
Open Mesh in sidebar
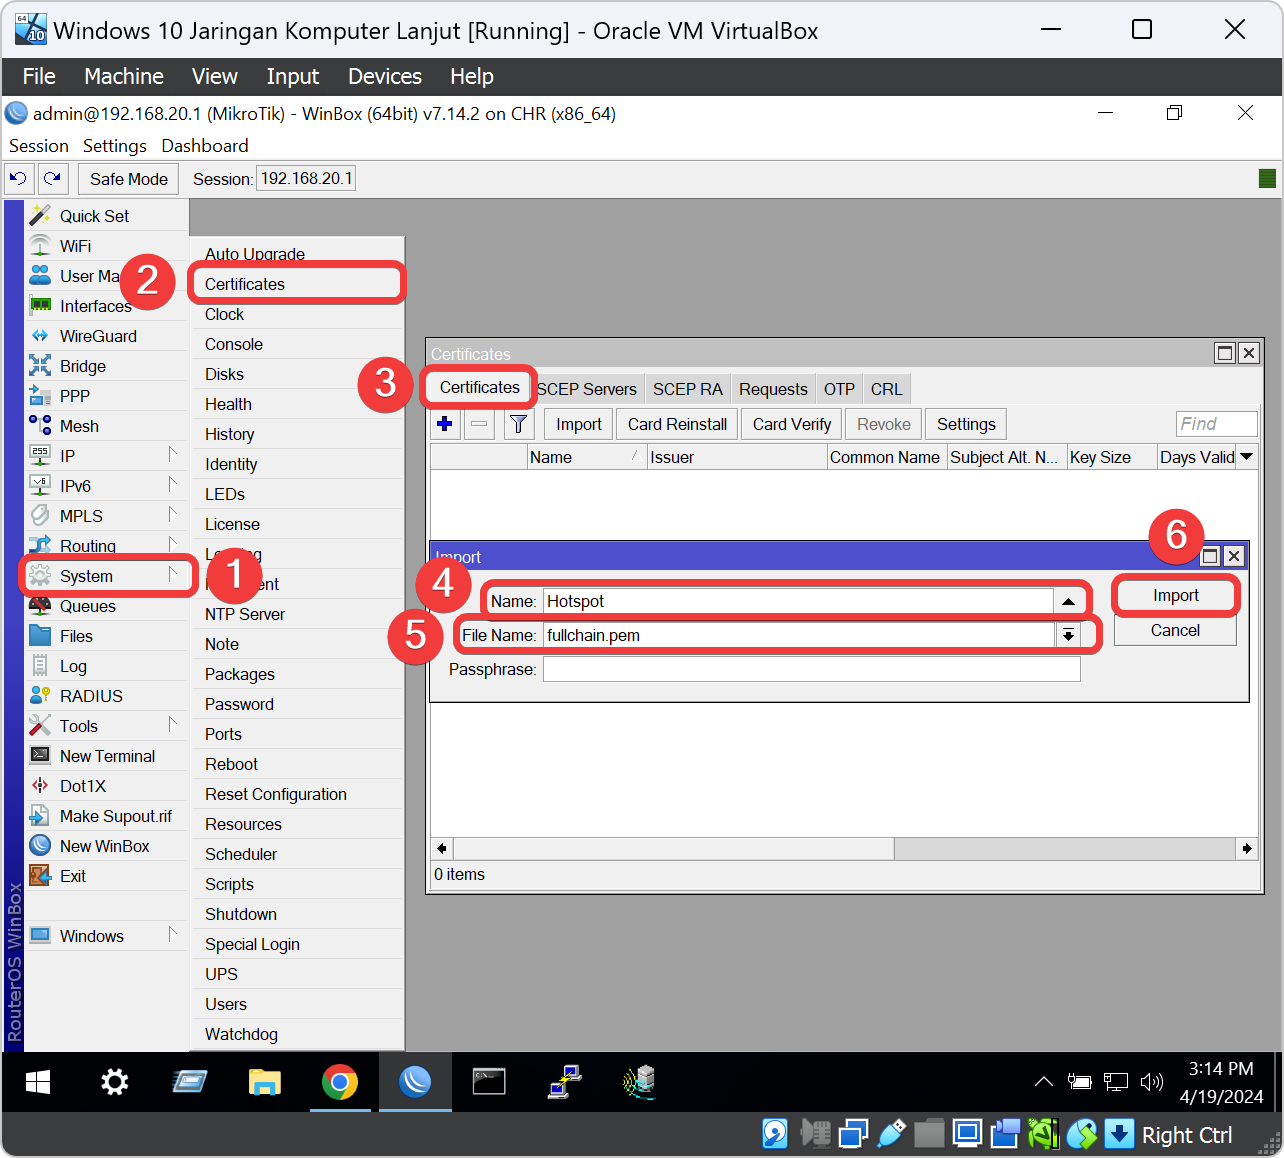(x=79, y=426)
